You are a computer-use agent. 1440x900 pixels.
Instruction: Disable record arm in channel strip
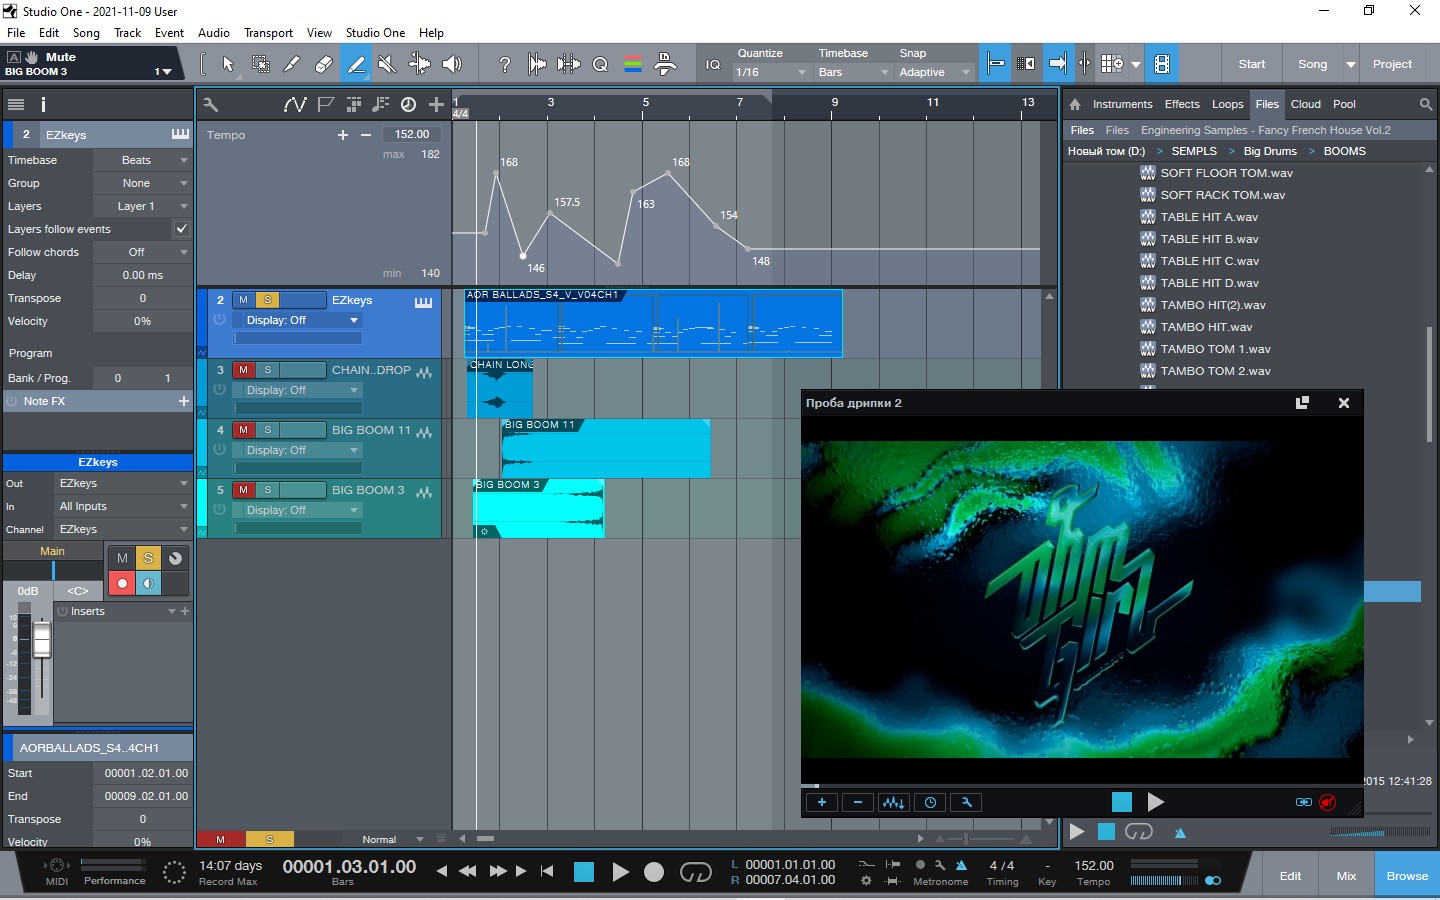click(x=122, y=584)
